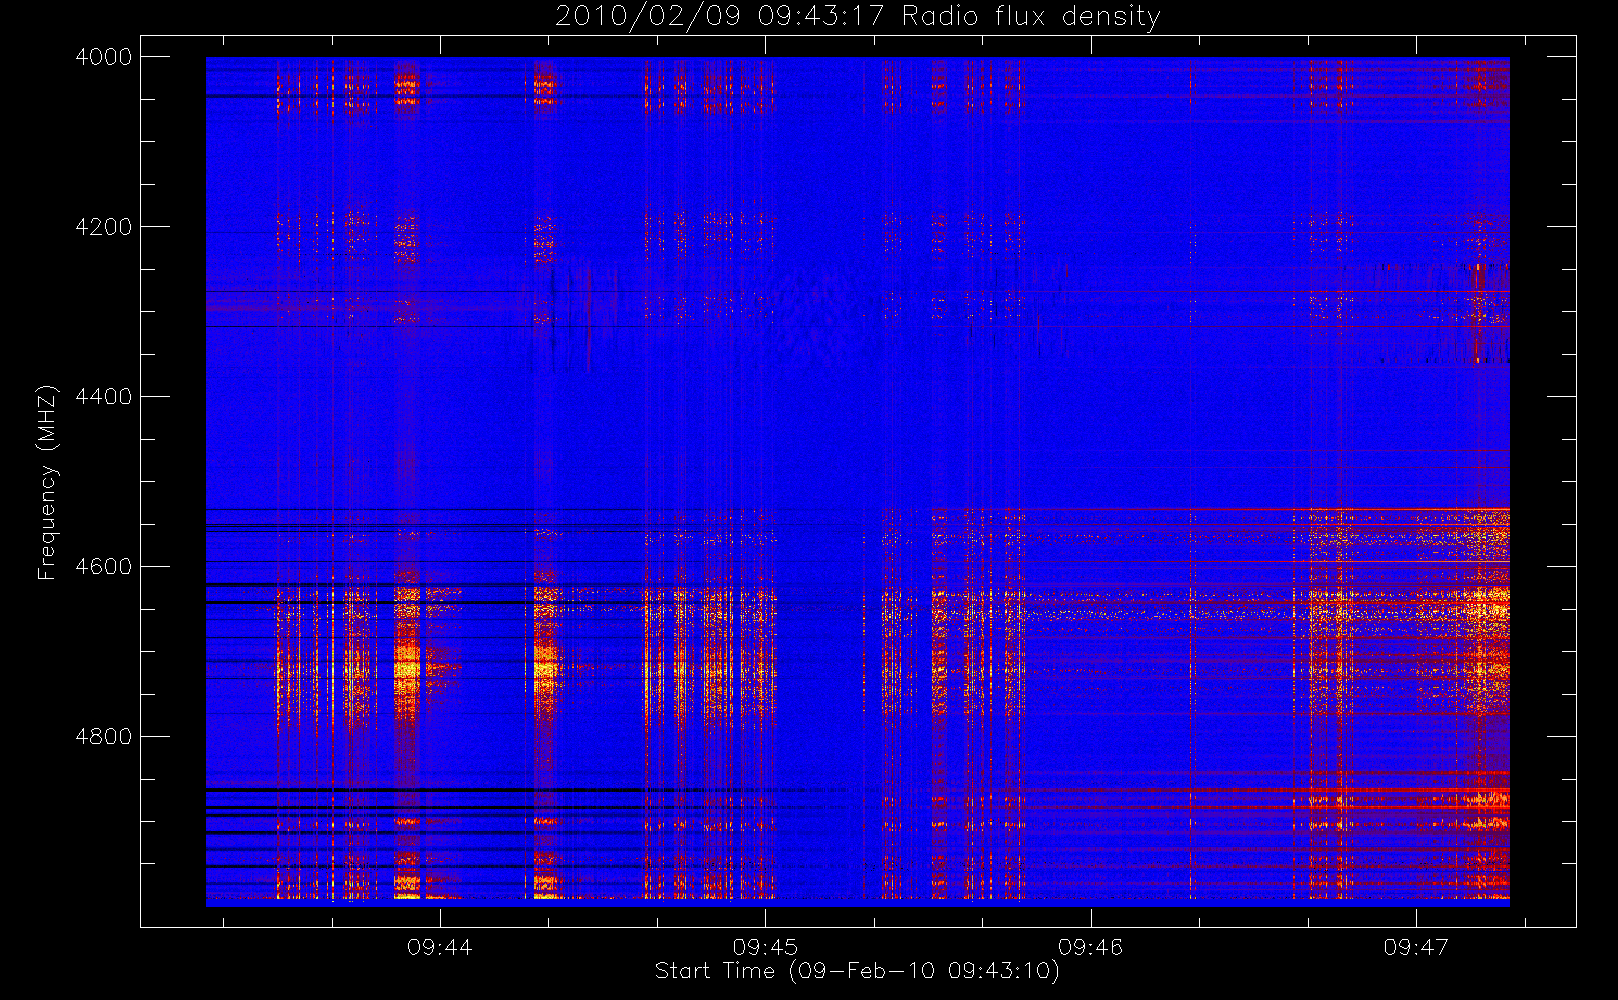Click the plot title 2010/02/09 09:43:17 Radio flux density
The width and height of the screenshot is (1618, 1000).
[857, 17]
